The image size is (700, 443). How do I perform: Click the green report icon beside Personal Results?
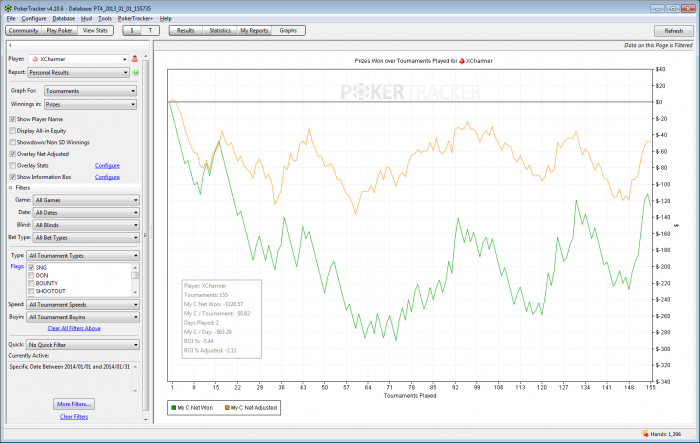[x=136, y=72]
